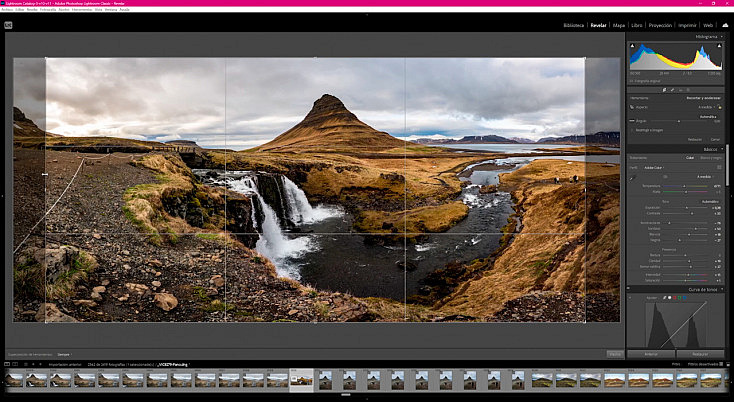This screenshot has width=734, height=402.
Task: Click the right panel vertical scrollbar
Action: coord(727,164)
